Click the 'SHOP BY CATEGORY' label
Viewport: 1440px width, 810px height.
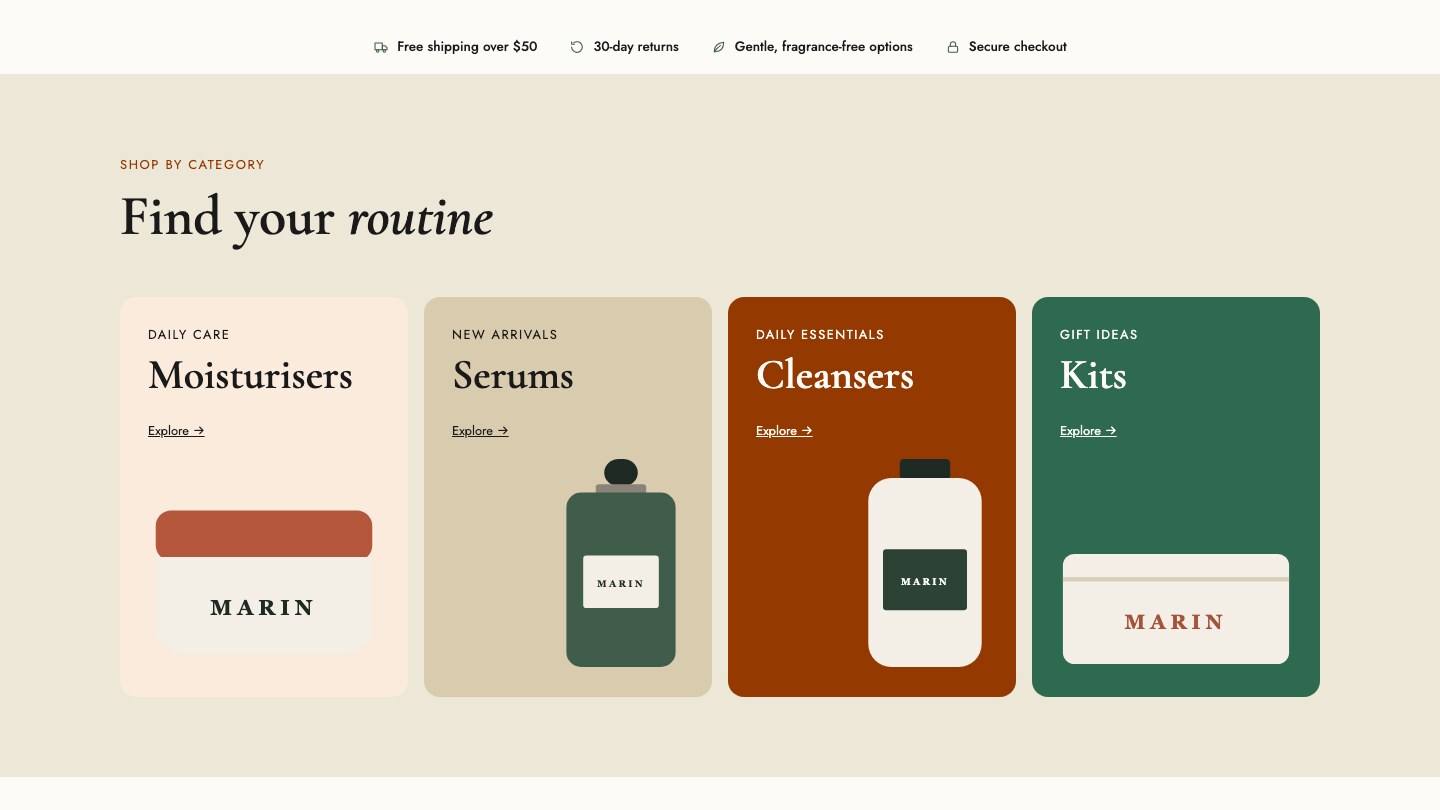[192, 165]
